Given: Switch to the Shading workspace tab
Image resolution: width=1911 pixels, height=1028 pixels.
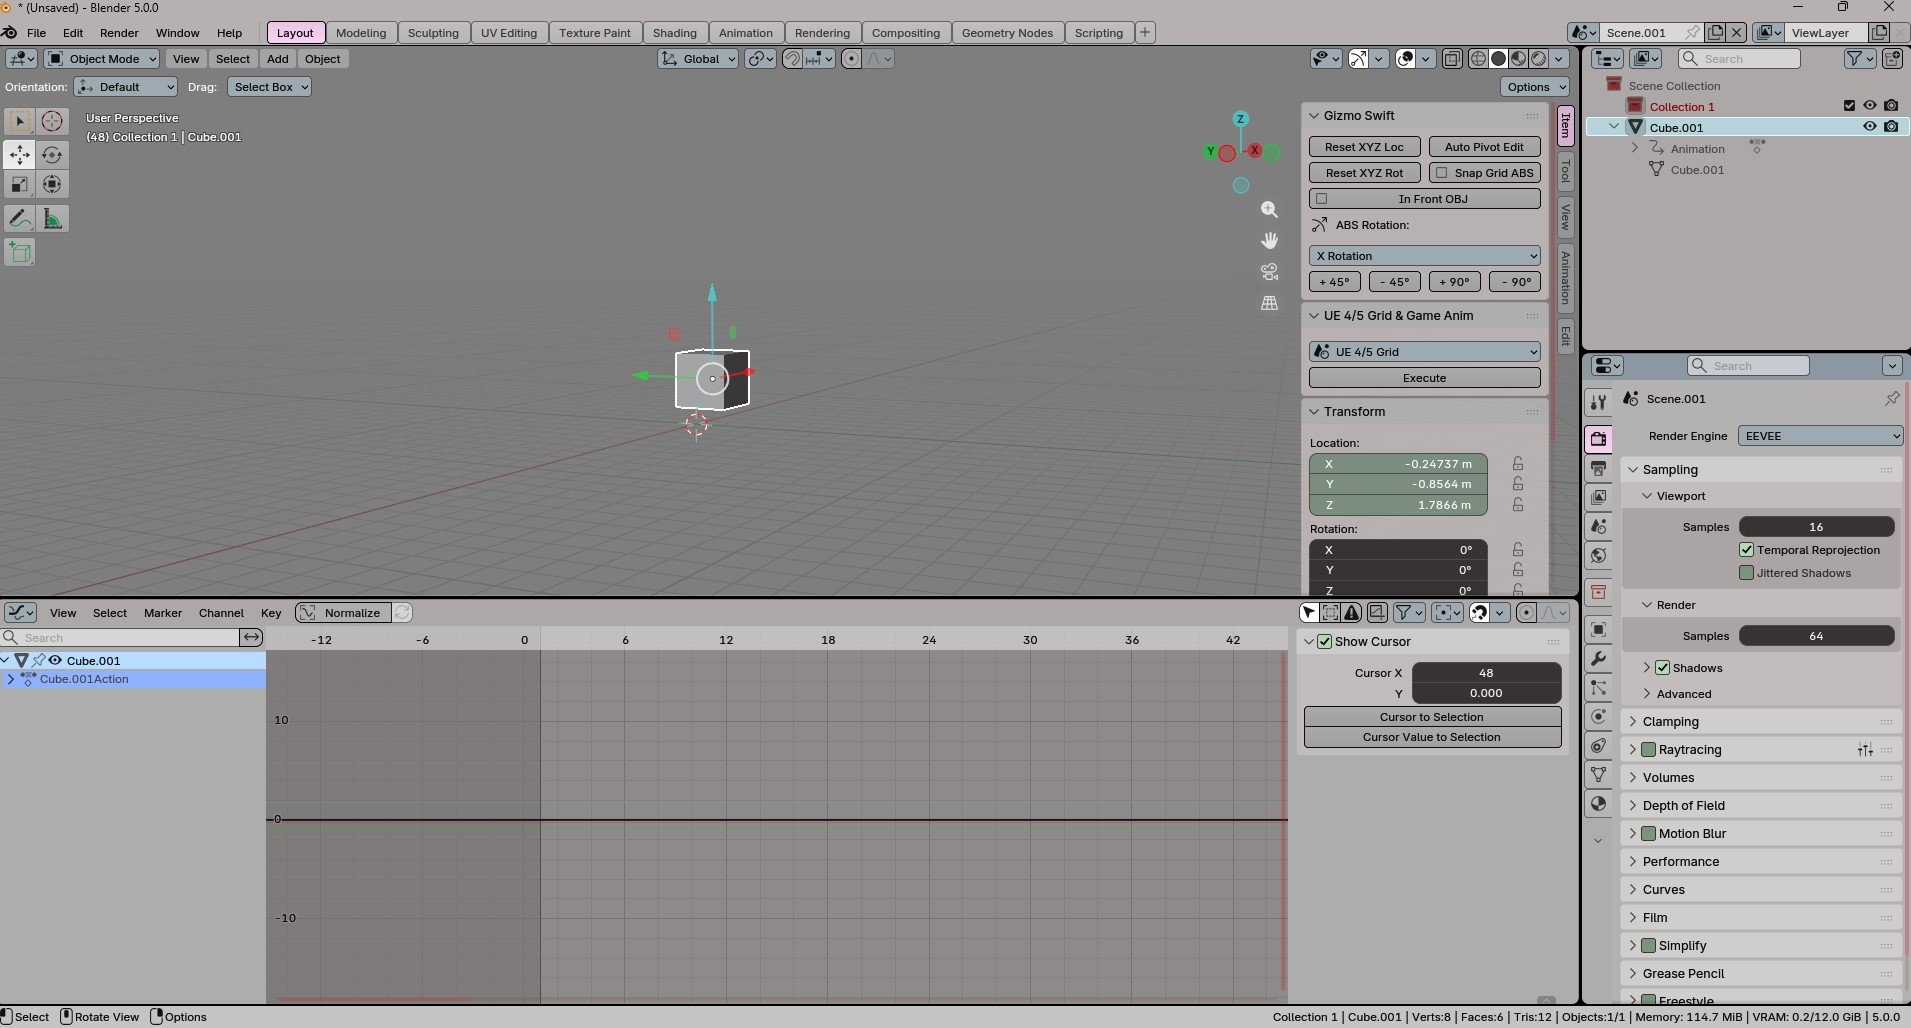Looking at the screenshot, I should point(675,33).
